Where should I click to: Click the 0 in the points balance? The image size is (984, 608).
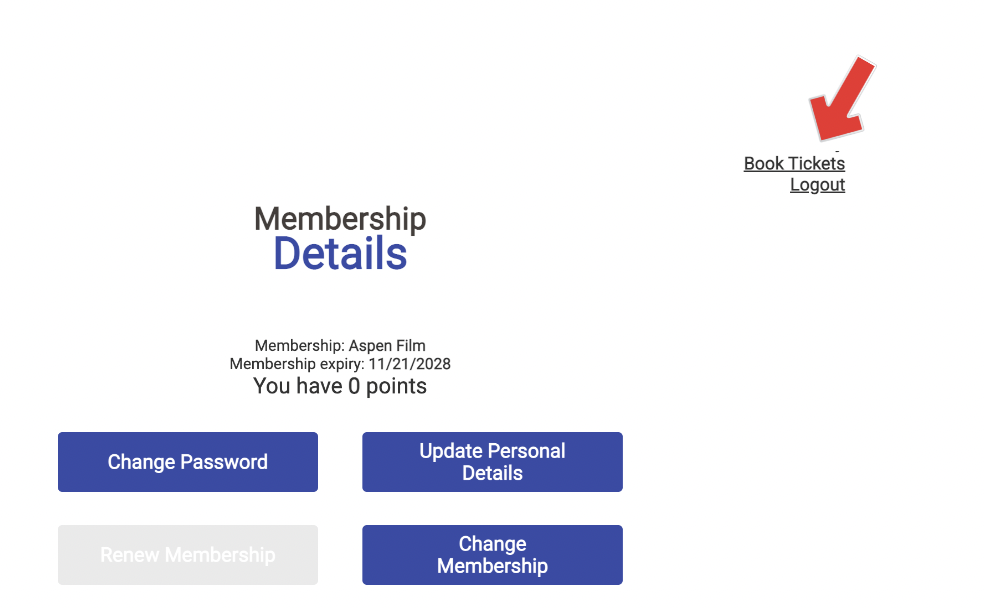tap(354, 386)
